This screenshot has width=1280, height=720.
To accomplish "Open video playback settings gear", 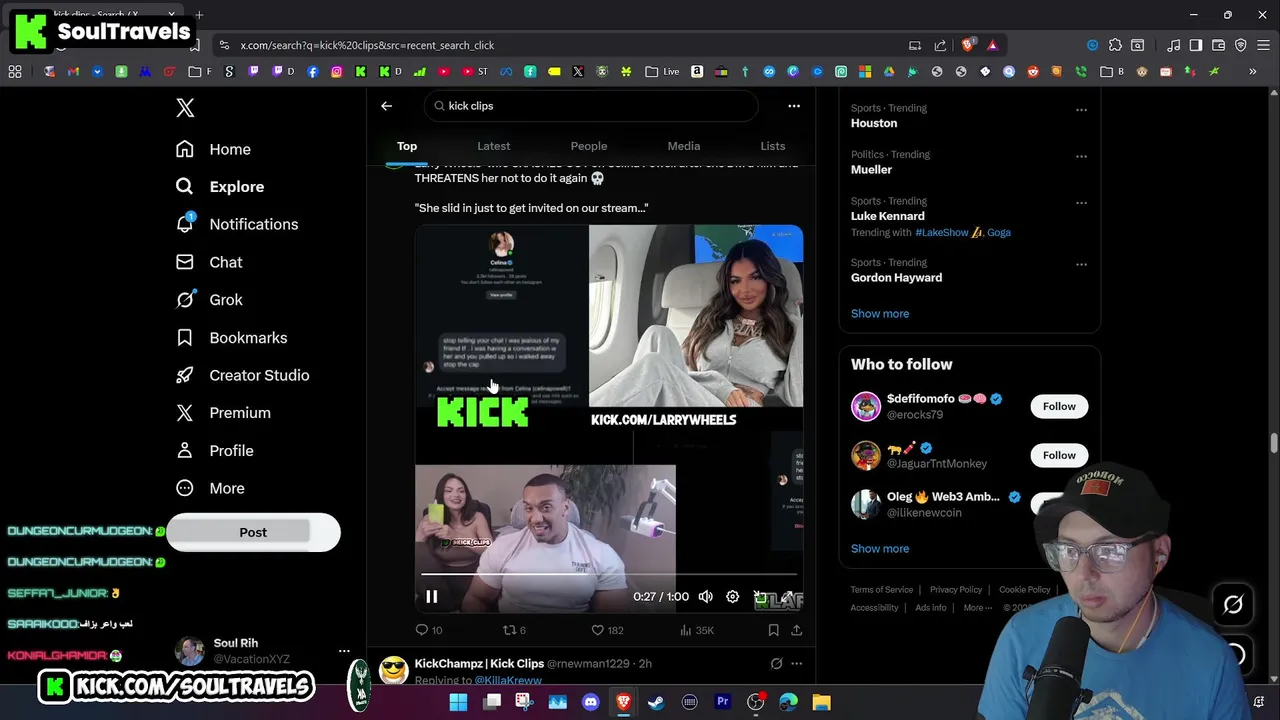I will point(733,597).
